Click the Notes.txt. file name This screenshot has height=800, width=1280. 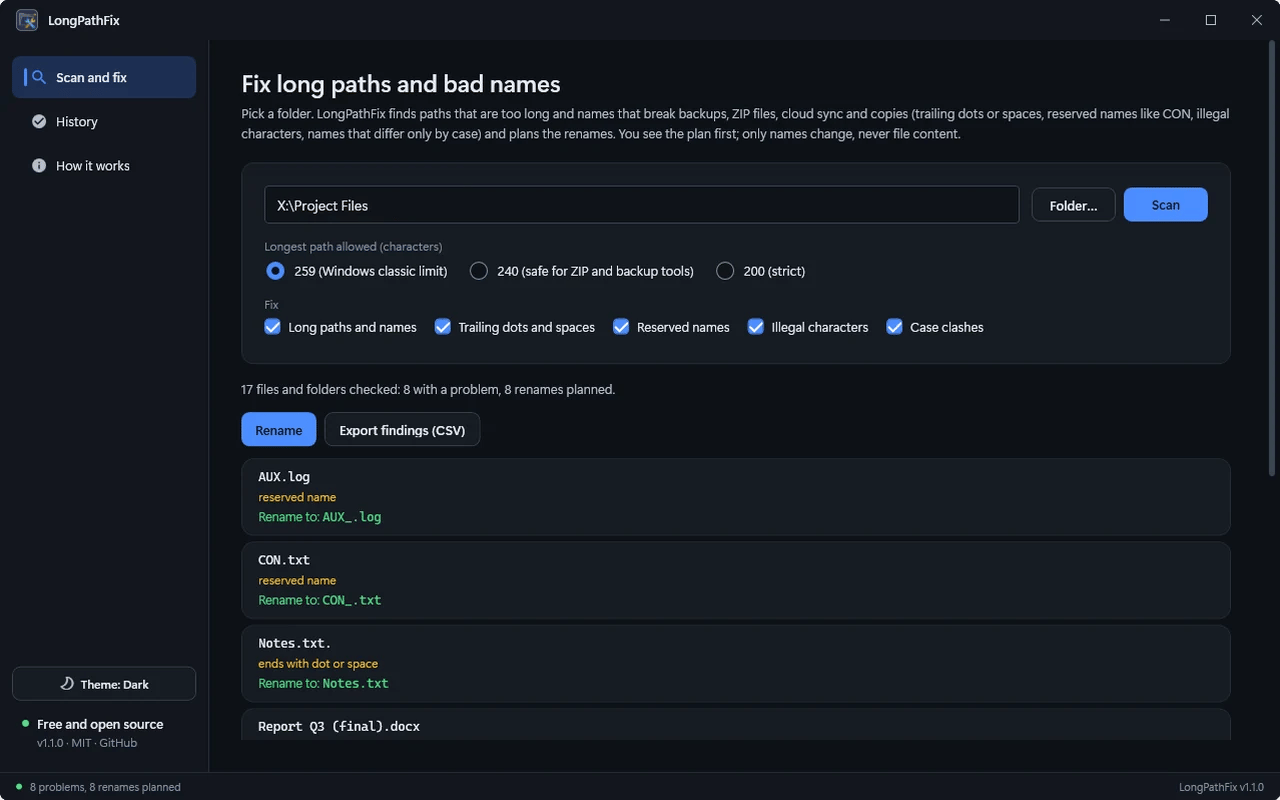295,643
